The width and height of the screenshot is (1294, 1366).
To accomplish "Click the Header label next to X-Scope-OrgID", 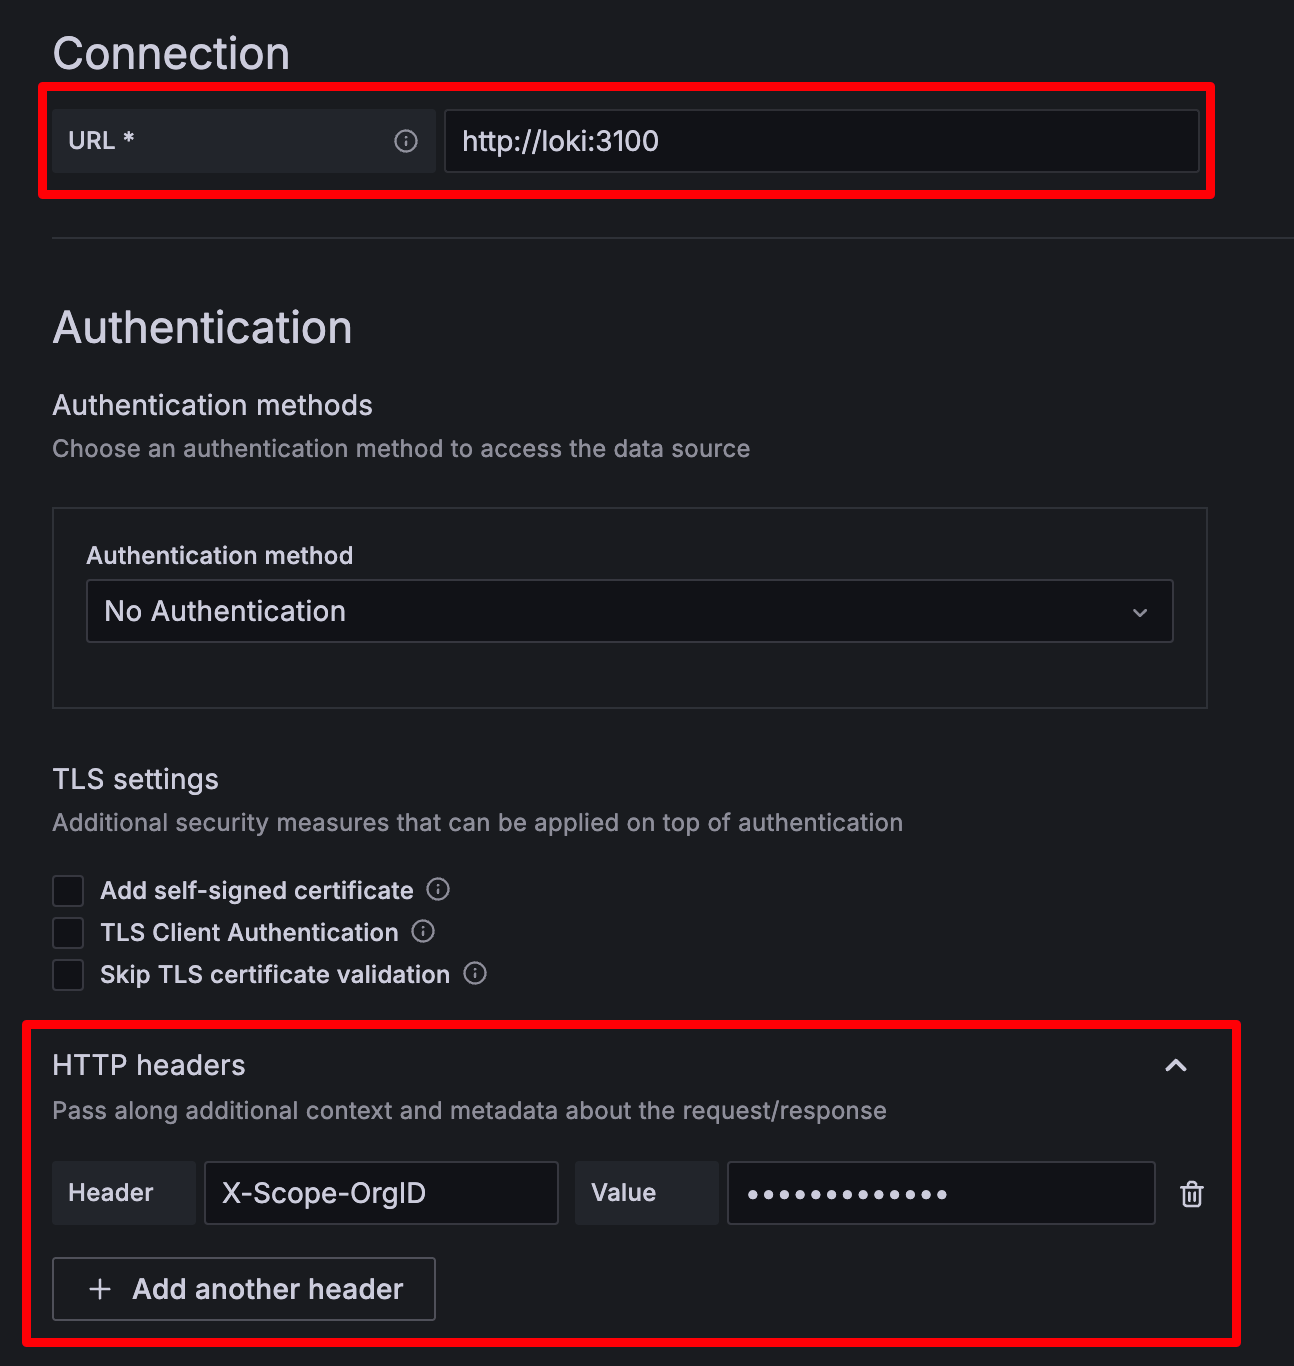I will click(x=111, y=1193).
